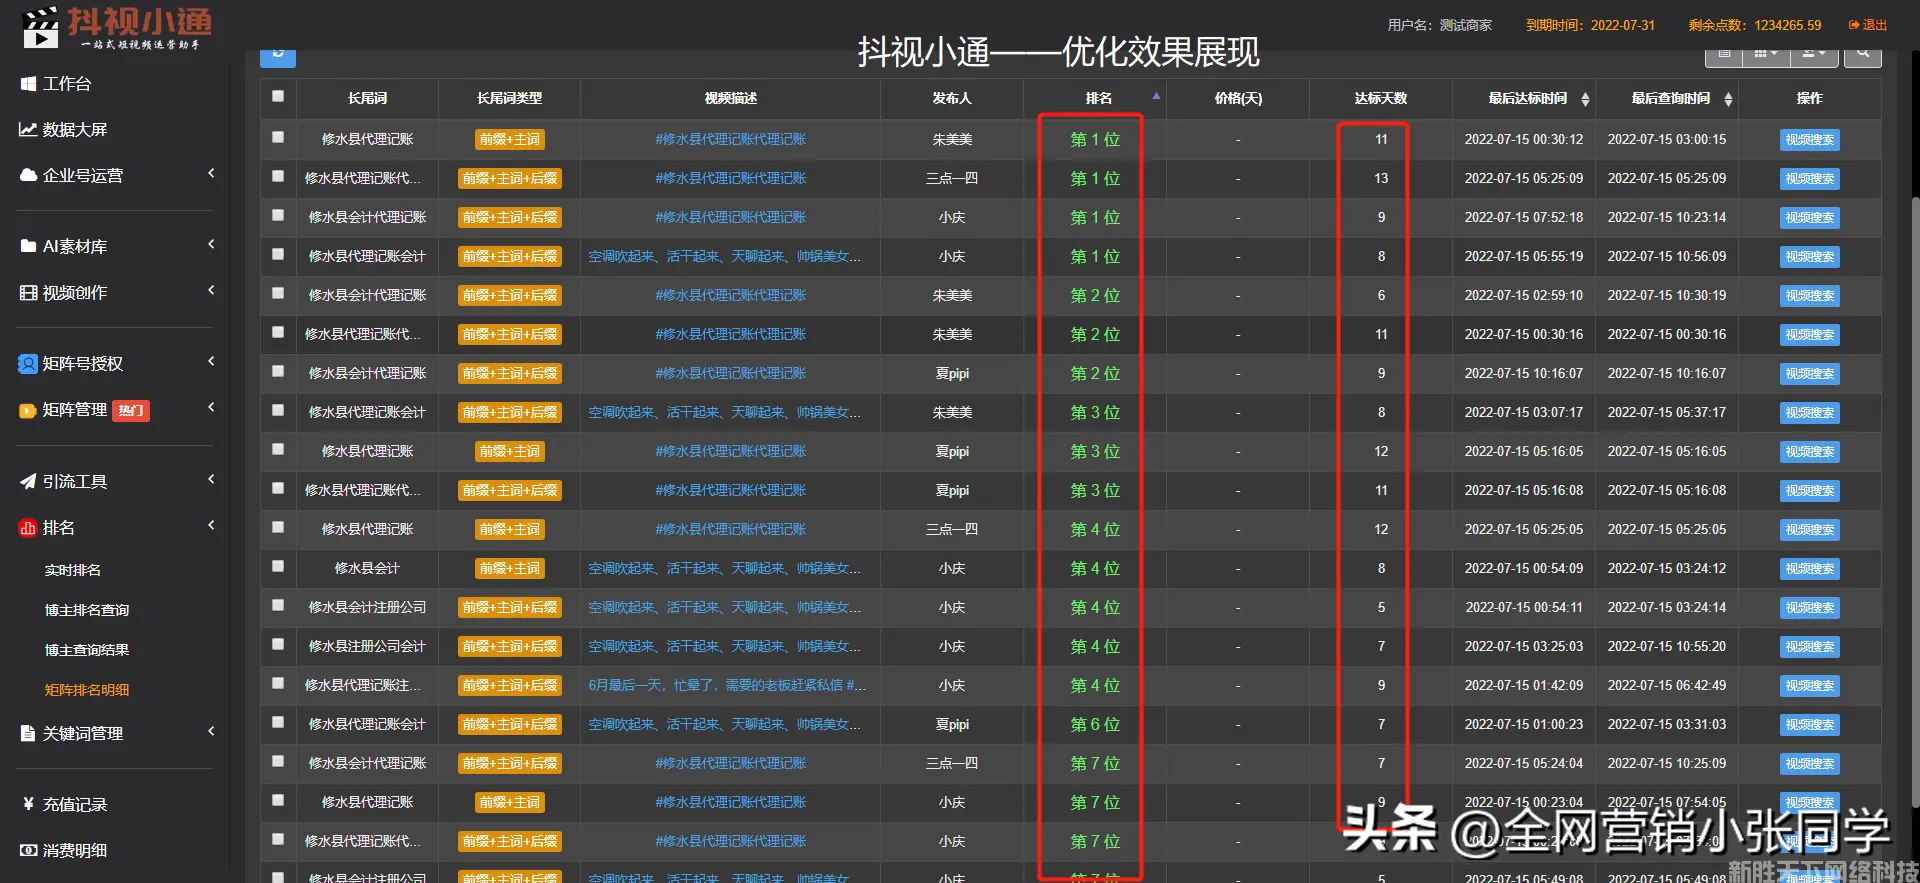The image size is (1920, 883).
Task: Click the 用户名: 测试商家 text
Action: [1439, 25]
